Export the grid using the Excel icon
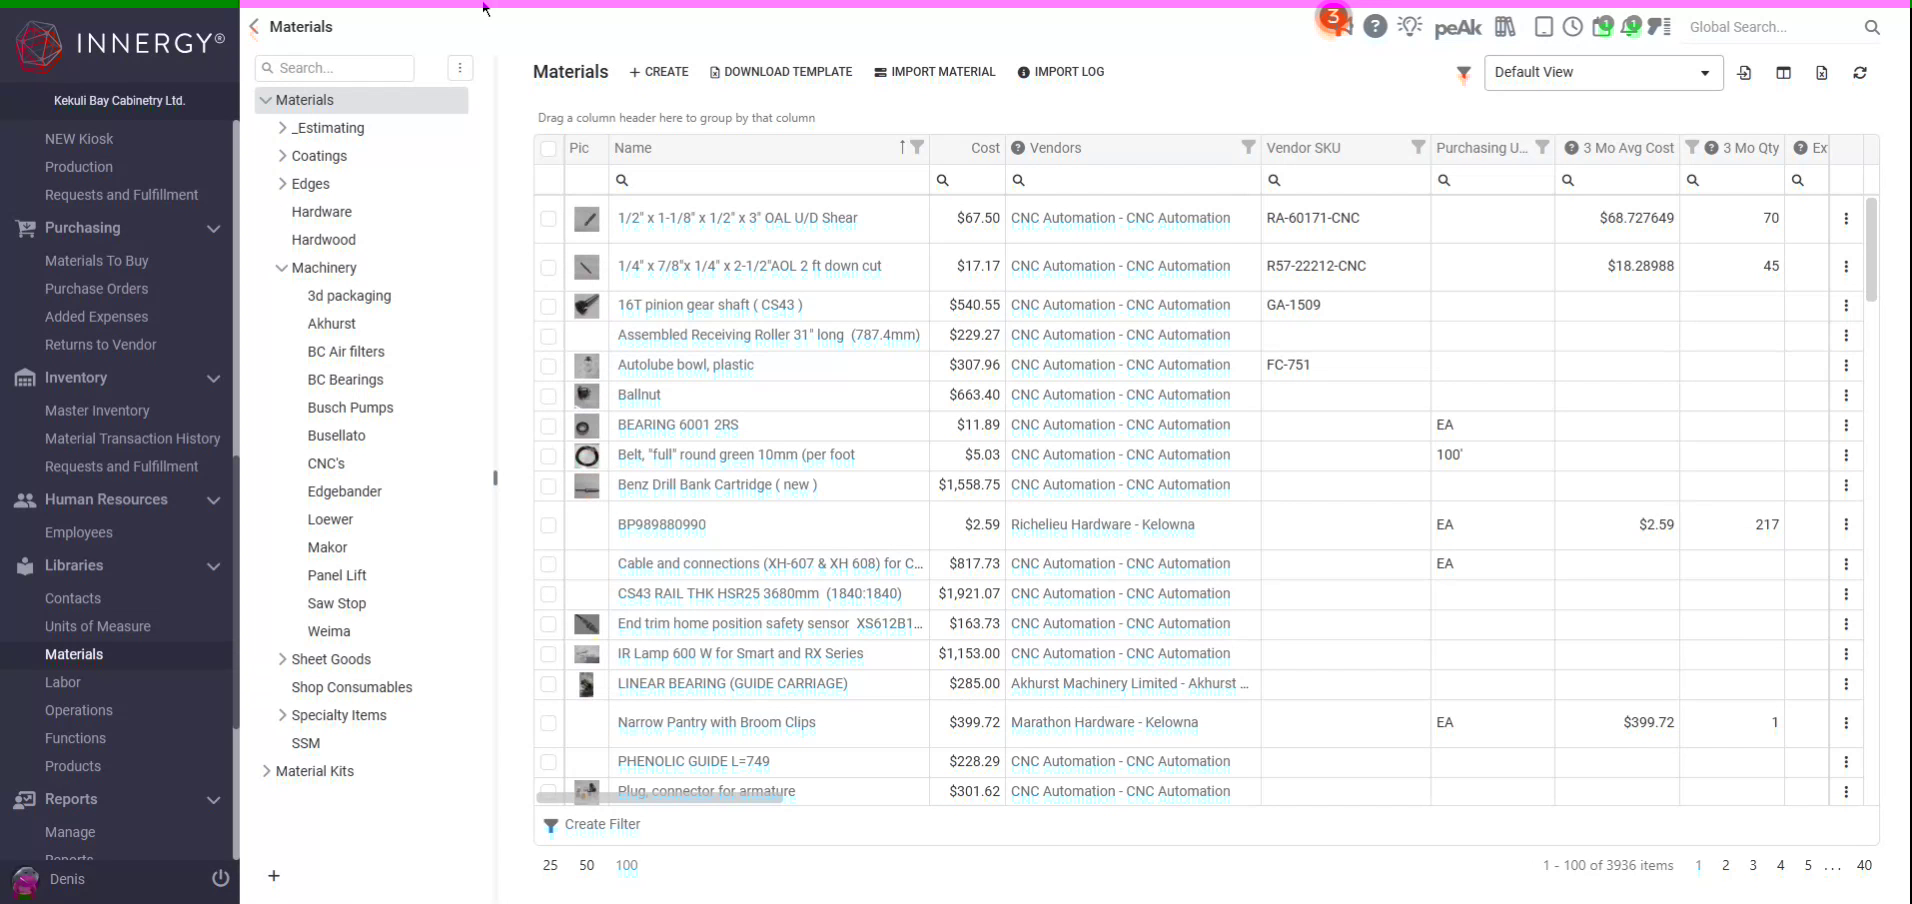Screen dimensions: 1912x904 (x=1822, y=73)
